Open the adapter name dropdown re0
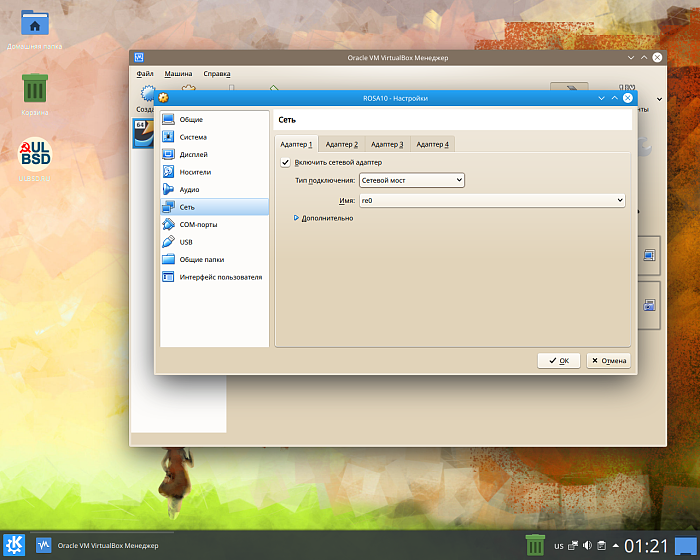 (492, 201)
